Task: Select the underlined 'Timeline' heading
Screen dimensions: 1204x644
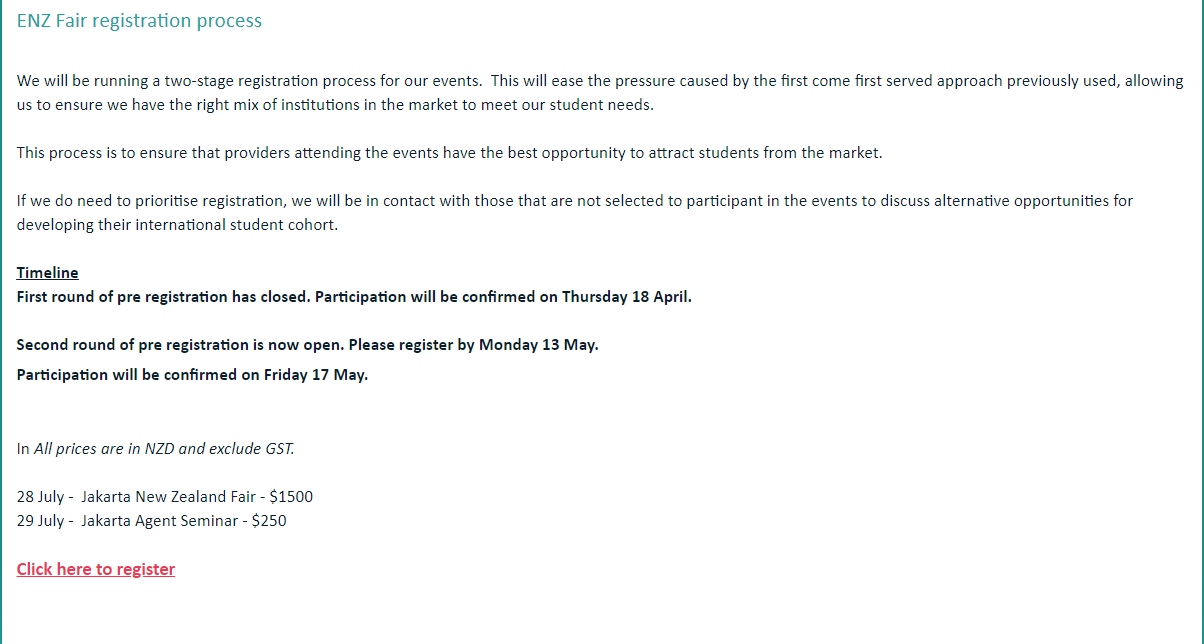Action: [47, 273]
